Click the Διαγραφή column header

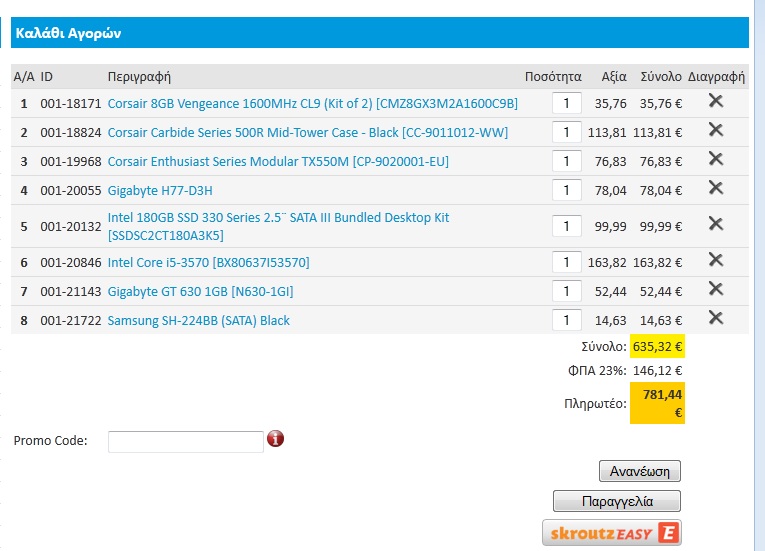(716, 77)
